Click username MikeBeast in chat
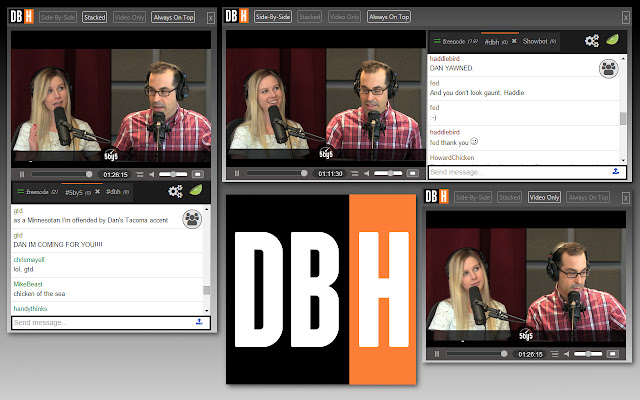 28,284
